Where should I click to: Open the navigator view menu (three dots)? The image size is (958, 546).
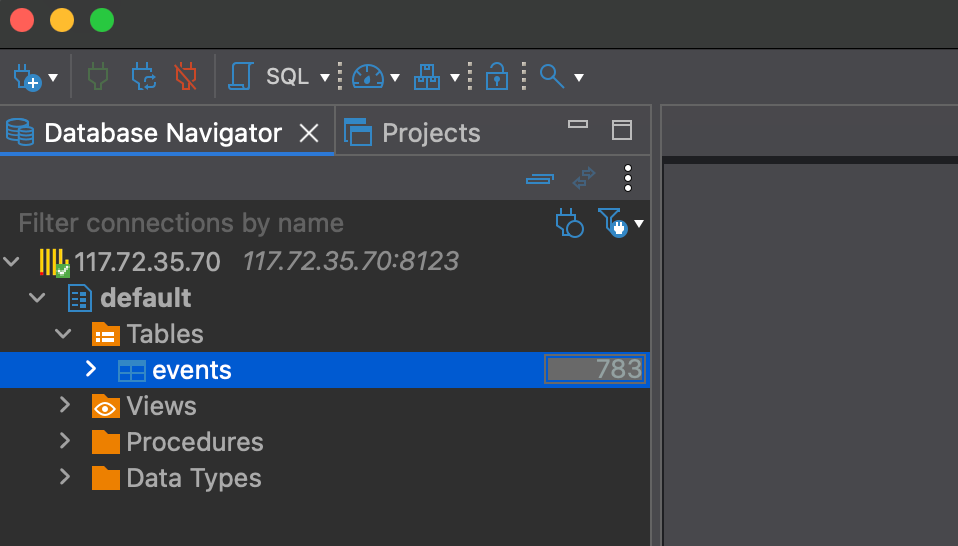(x=627, y=178)
